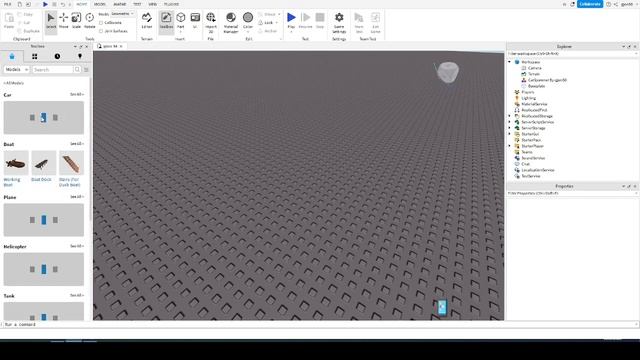Switch to the MODEL ribbon tab

(x=100, y=4)
